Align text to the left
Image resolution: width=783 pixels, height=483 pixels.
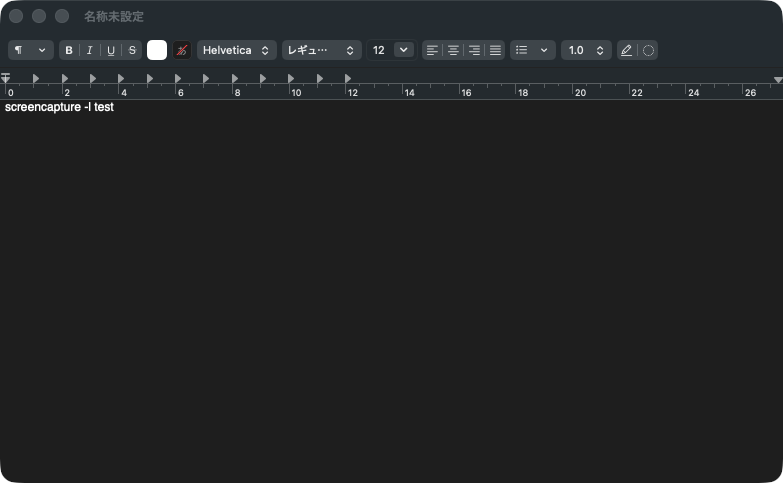pyautogui.click(x=432, y=50)
